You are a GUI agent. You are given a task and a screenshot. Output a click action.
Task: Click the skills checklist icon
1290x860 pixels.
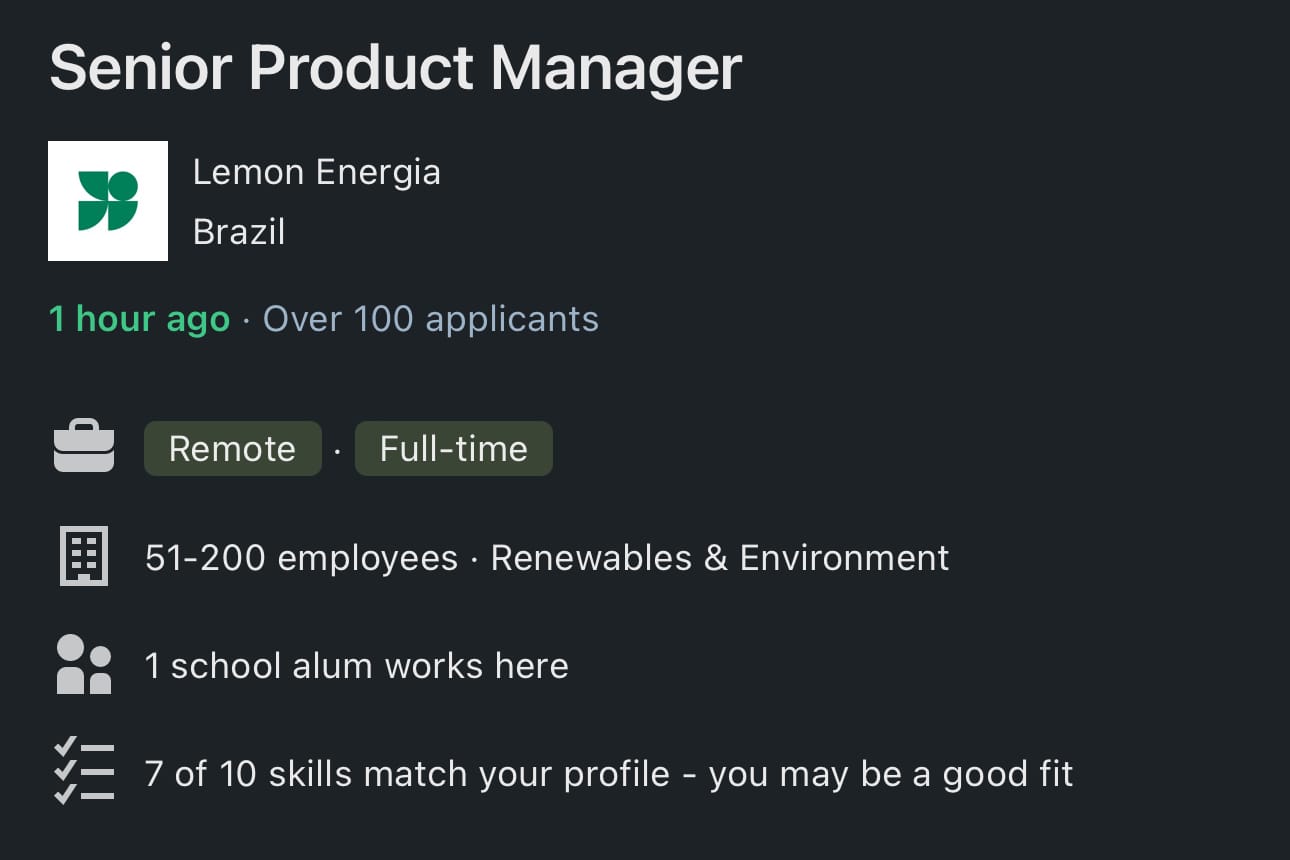(x=84, y=772)
